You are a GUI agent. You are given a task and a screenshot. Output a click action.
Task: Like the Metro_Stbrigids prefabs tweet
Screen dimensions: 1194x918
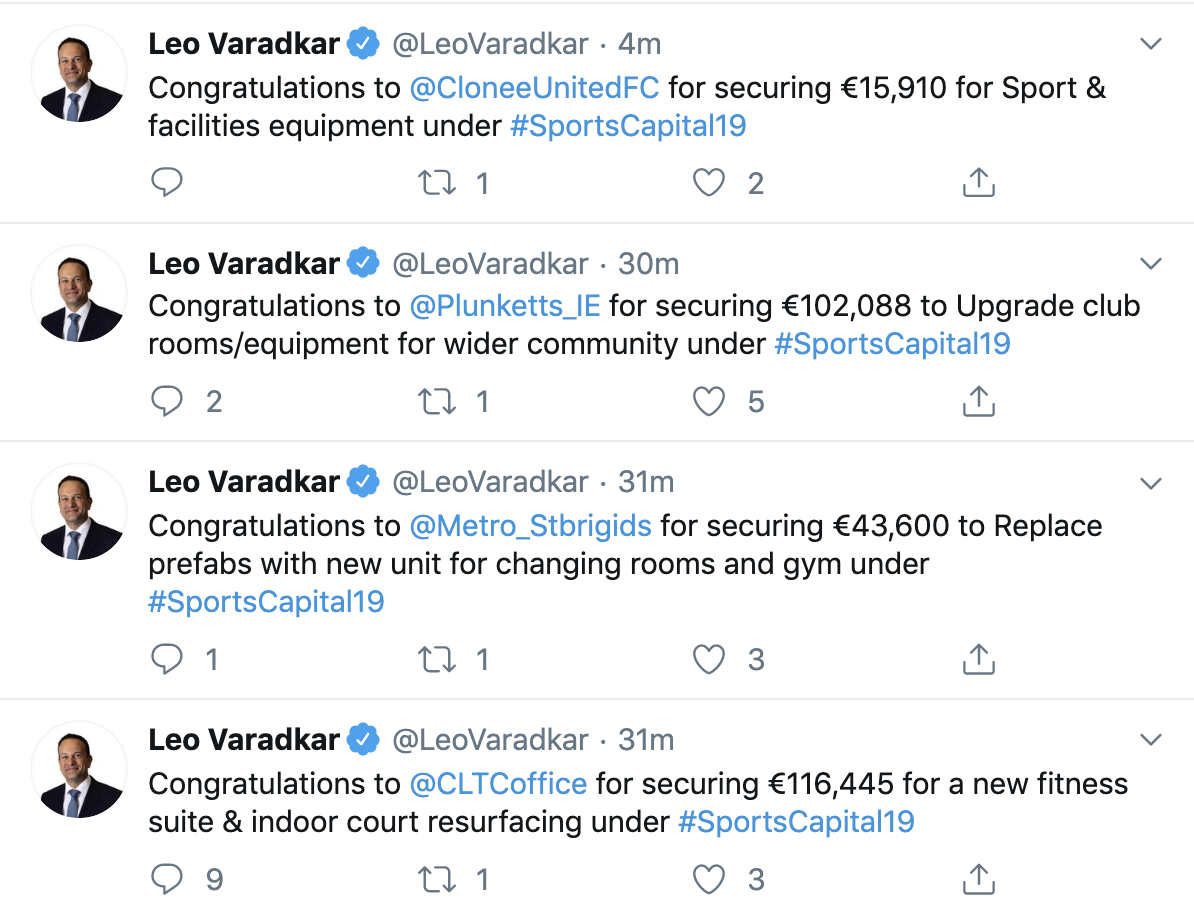(x=709, y=659)
